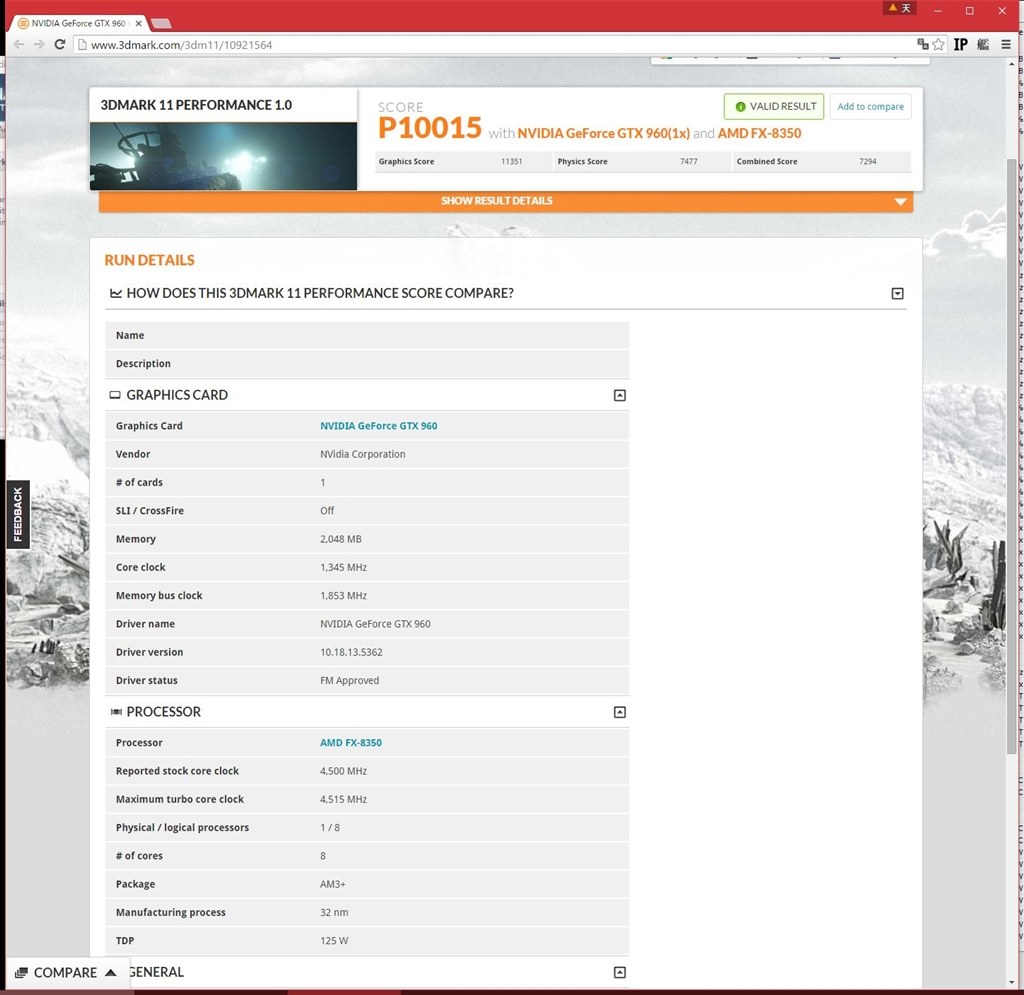Click the page scrollbar thumb
1024x995 pixels.
(1012, 455)
